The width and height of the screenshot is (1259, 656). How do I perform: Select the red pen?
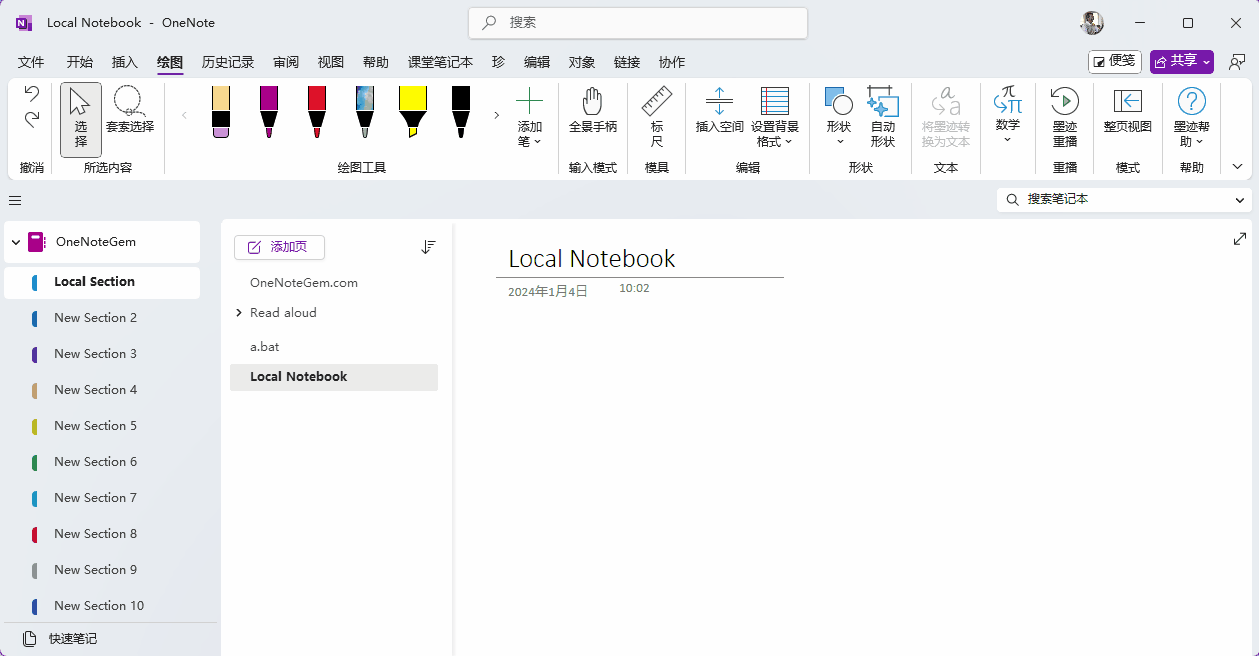317,111
